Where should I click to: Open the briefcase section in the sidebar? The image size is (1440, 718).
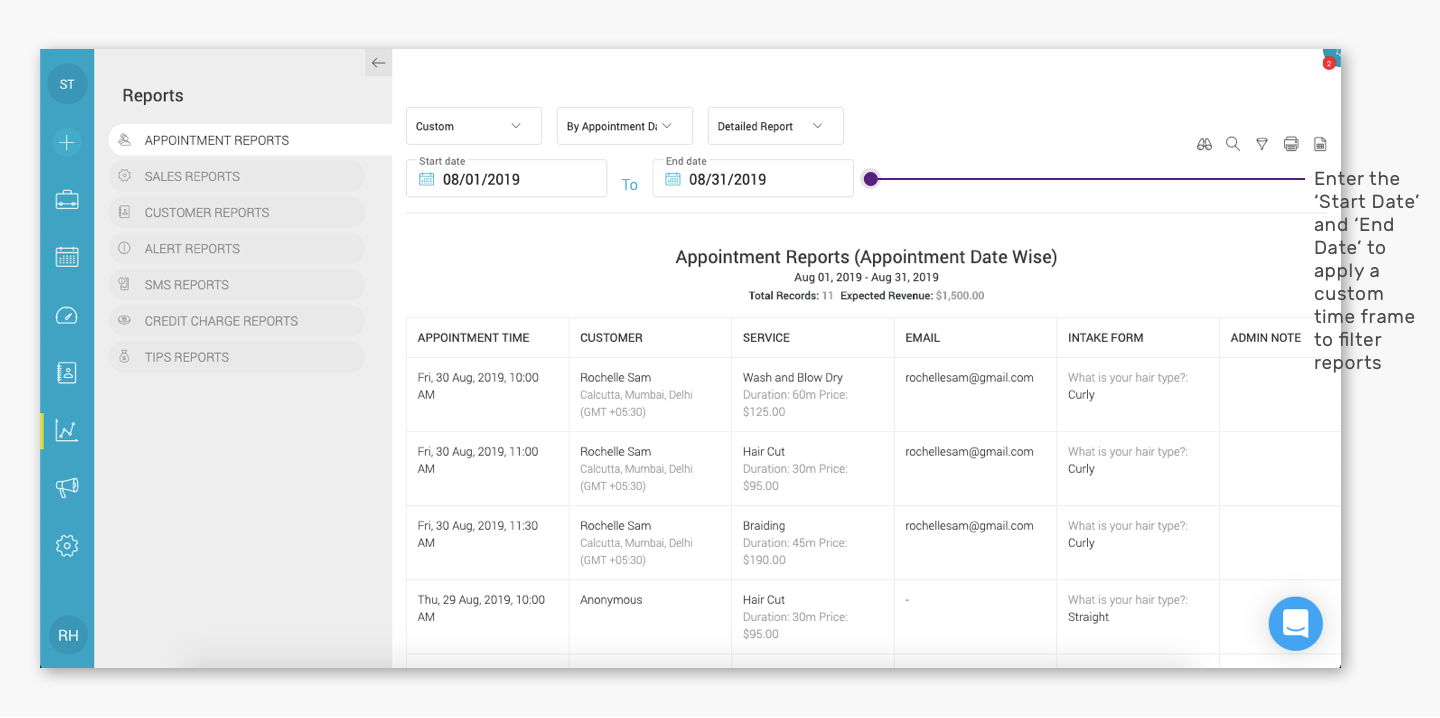[x=67, y=199]
